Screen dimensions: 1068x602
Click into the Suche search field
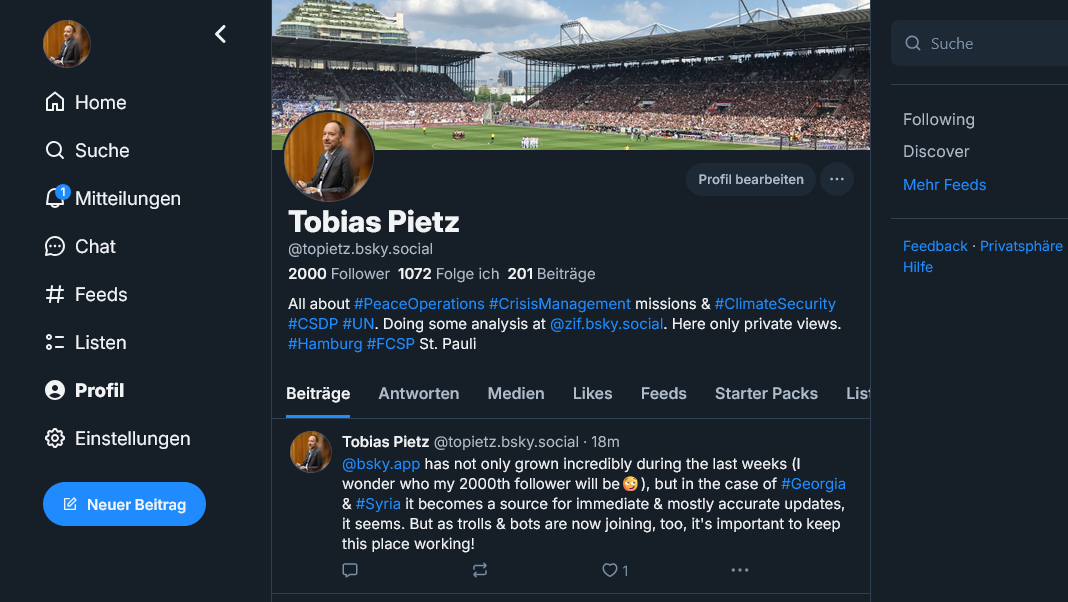(x=990, y=43)
